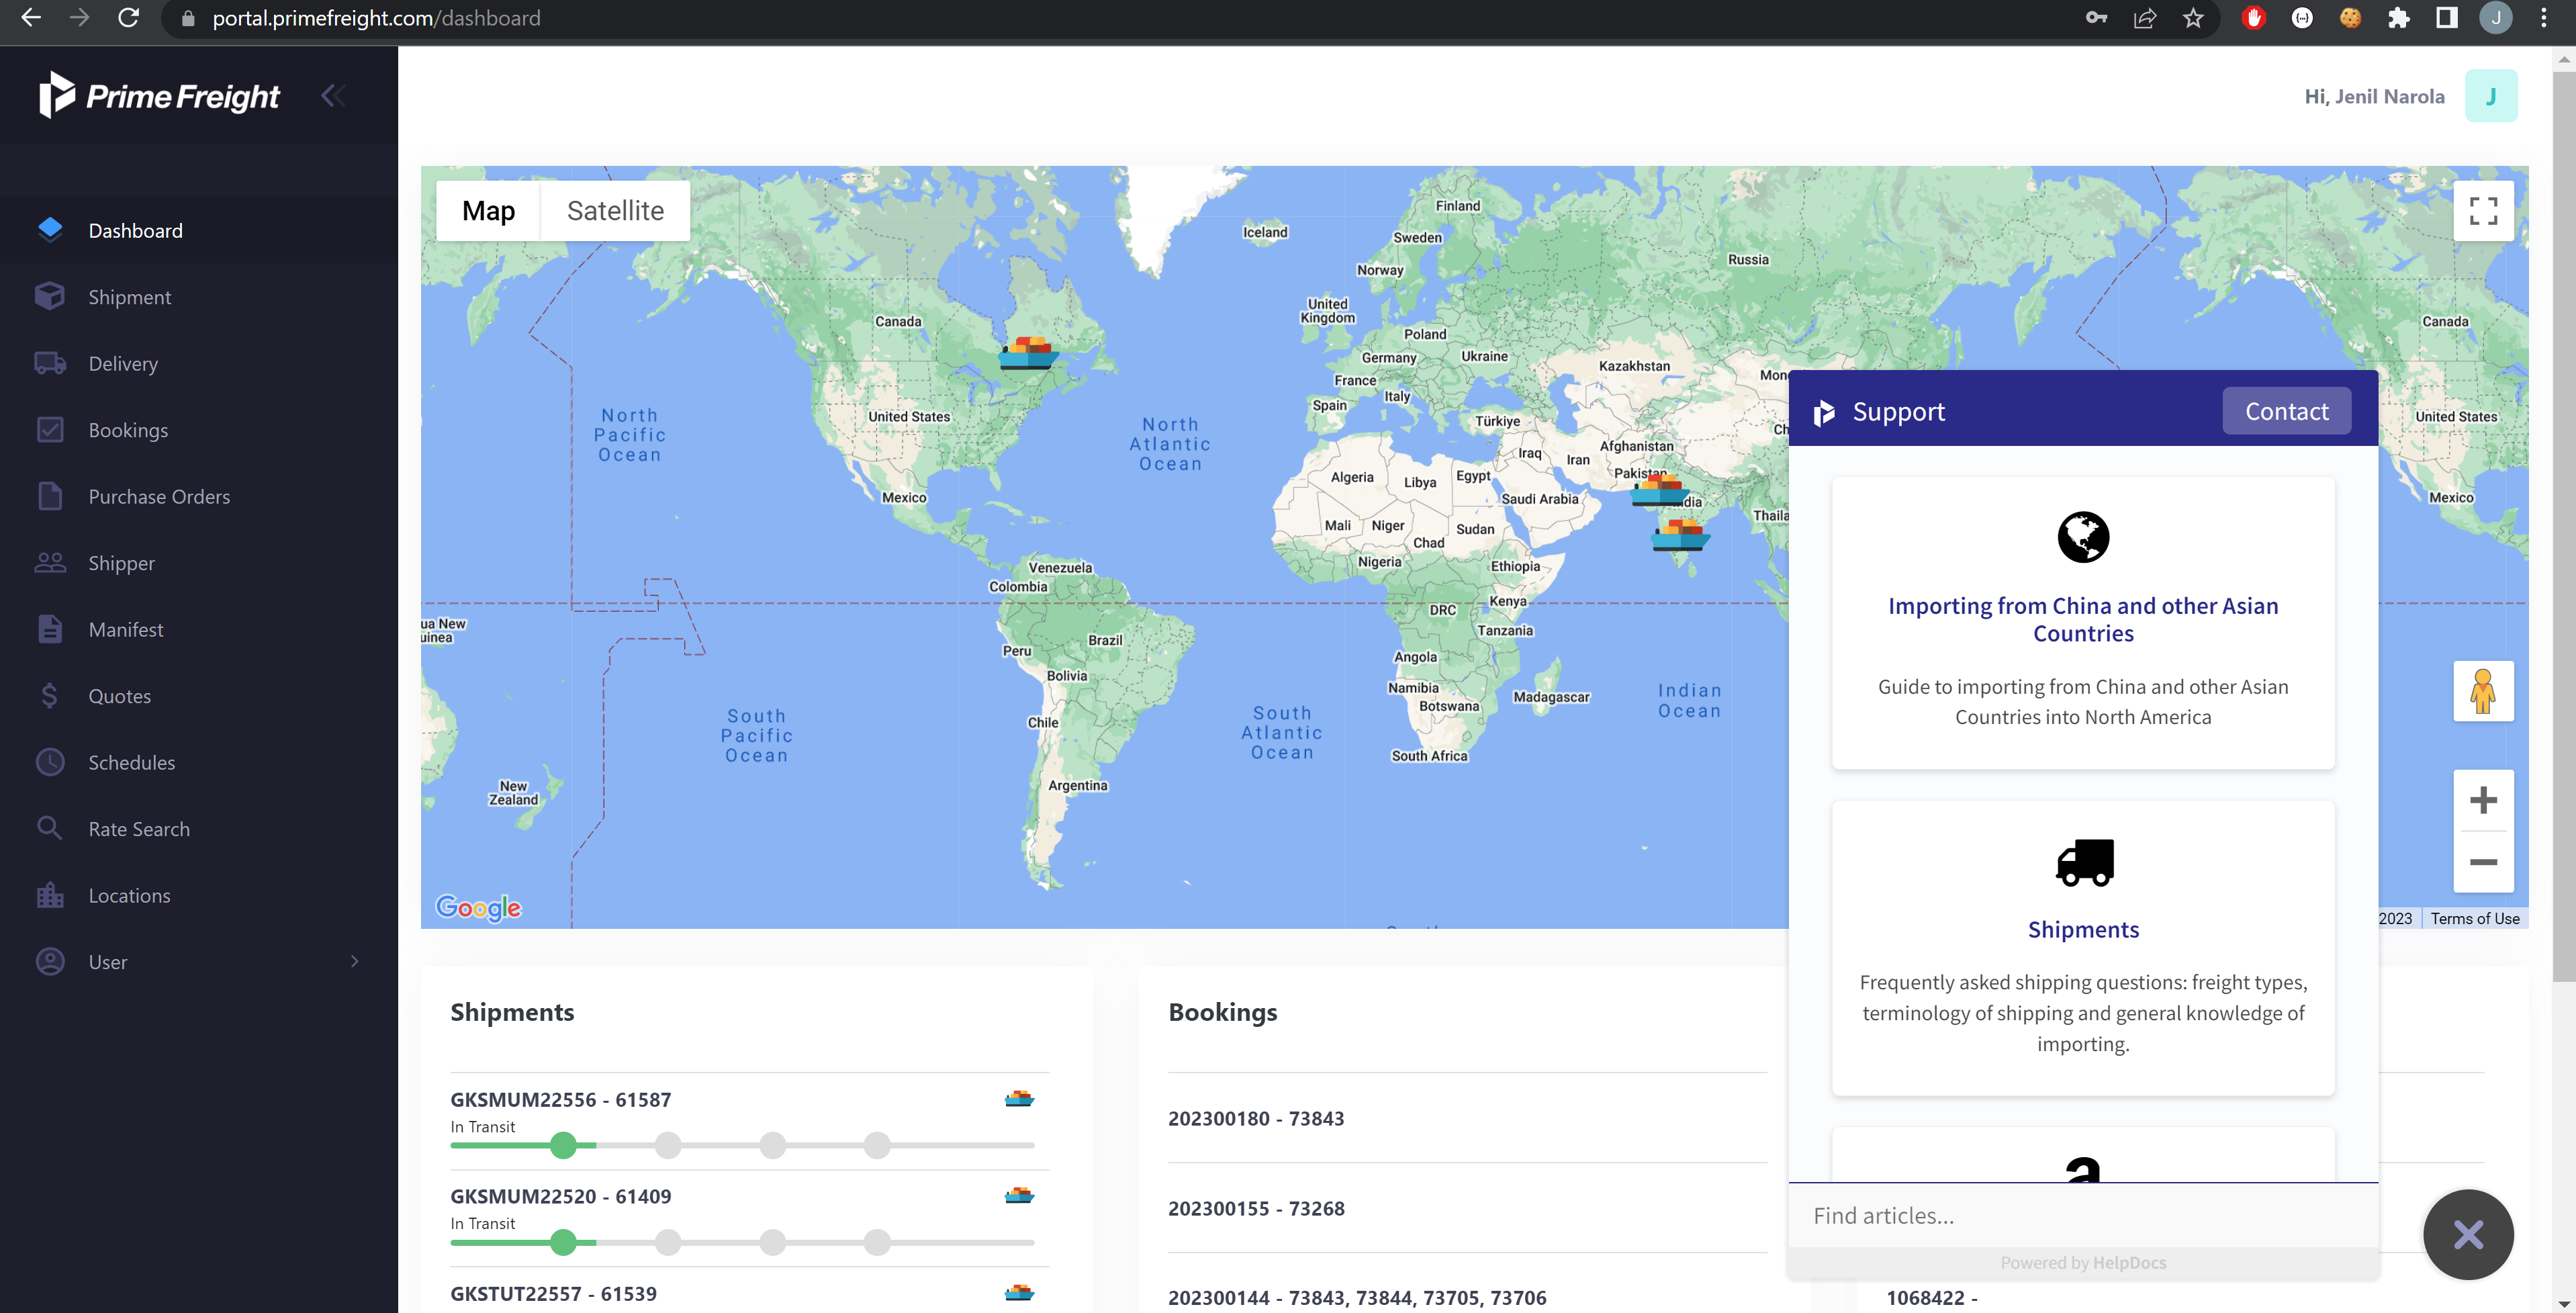
Task: Open shipment GKSMUM22520 - 61409
Action: point(561,1196)
